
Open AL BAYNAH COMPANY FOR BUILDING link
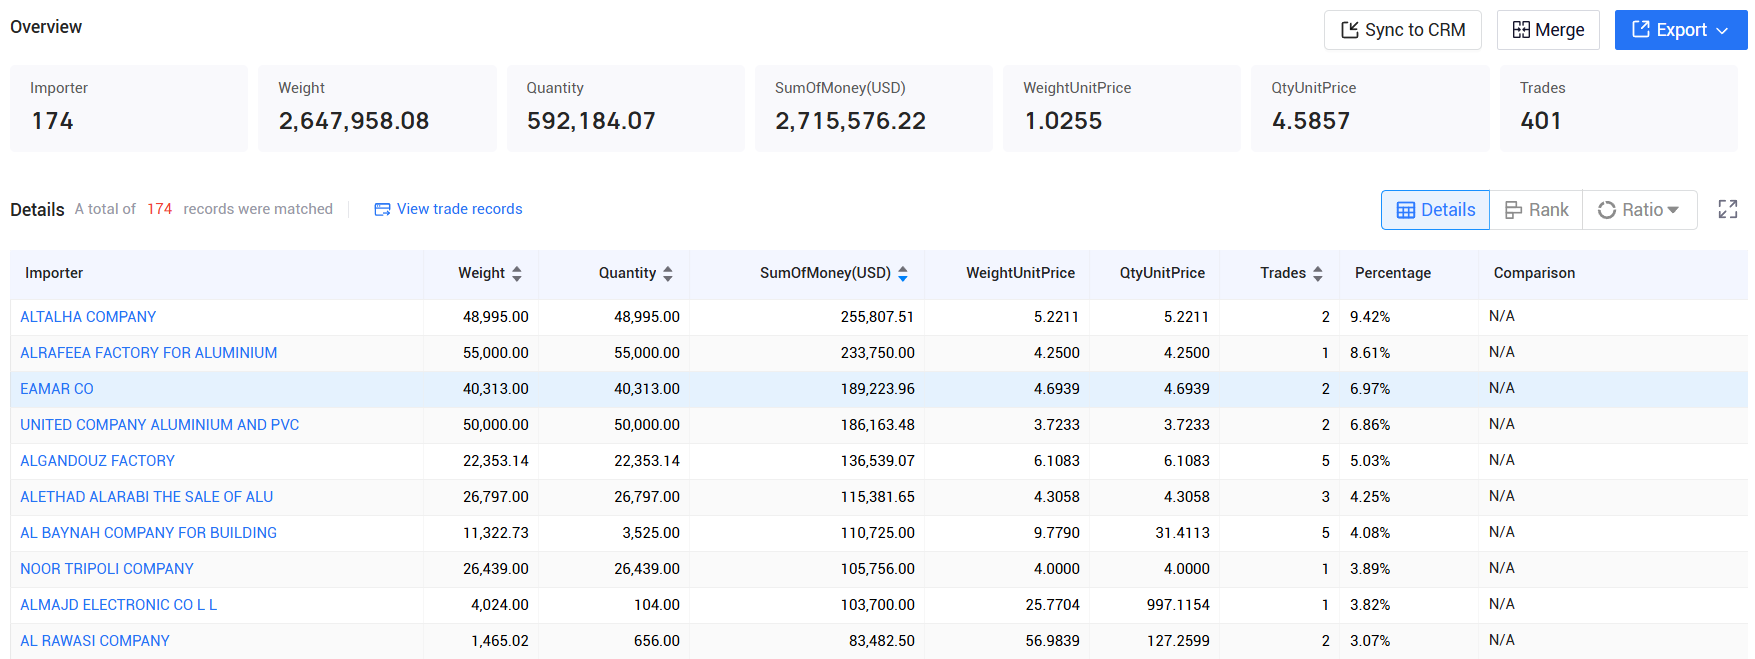click(x=149, y=533)
